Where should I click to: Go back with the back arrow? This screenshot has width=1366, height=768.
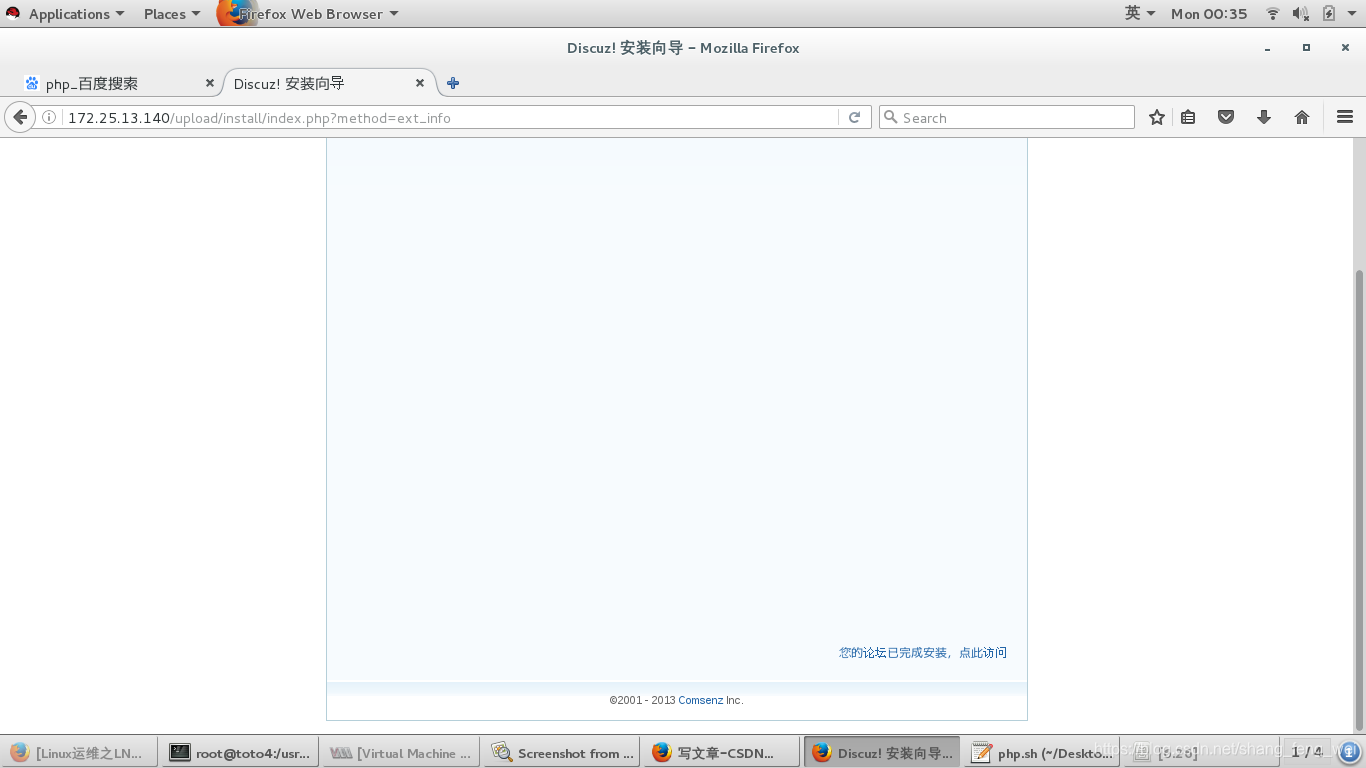[x=20, y=117]
